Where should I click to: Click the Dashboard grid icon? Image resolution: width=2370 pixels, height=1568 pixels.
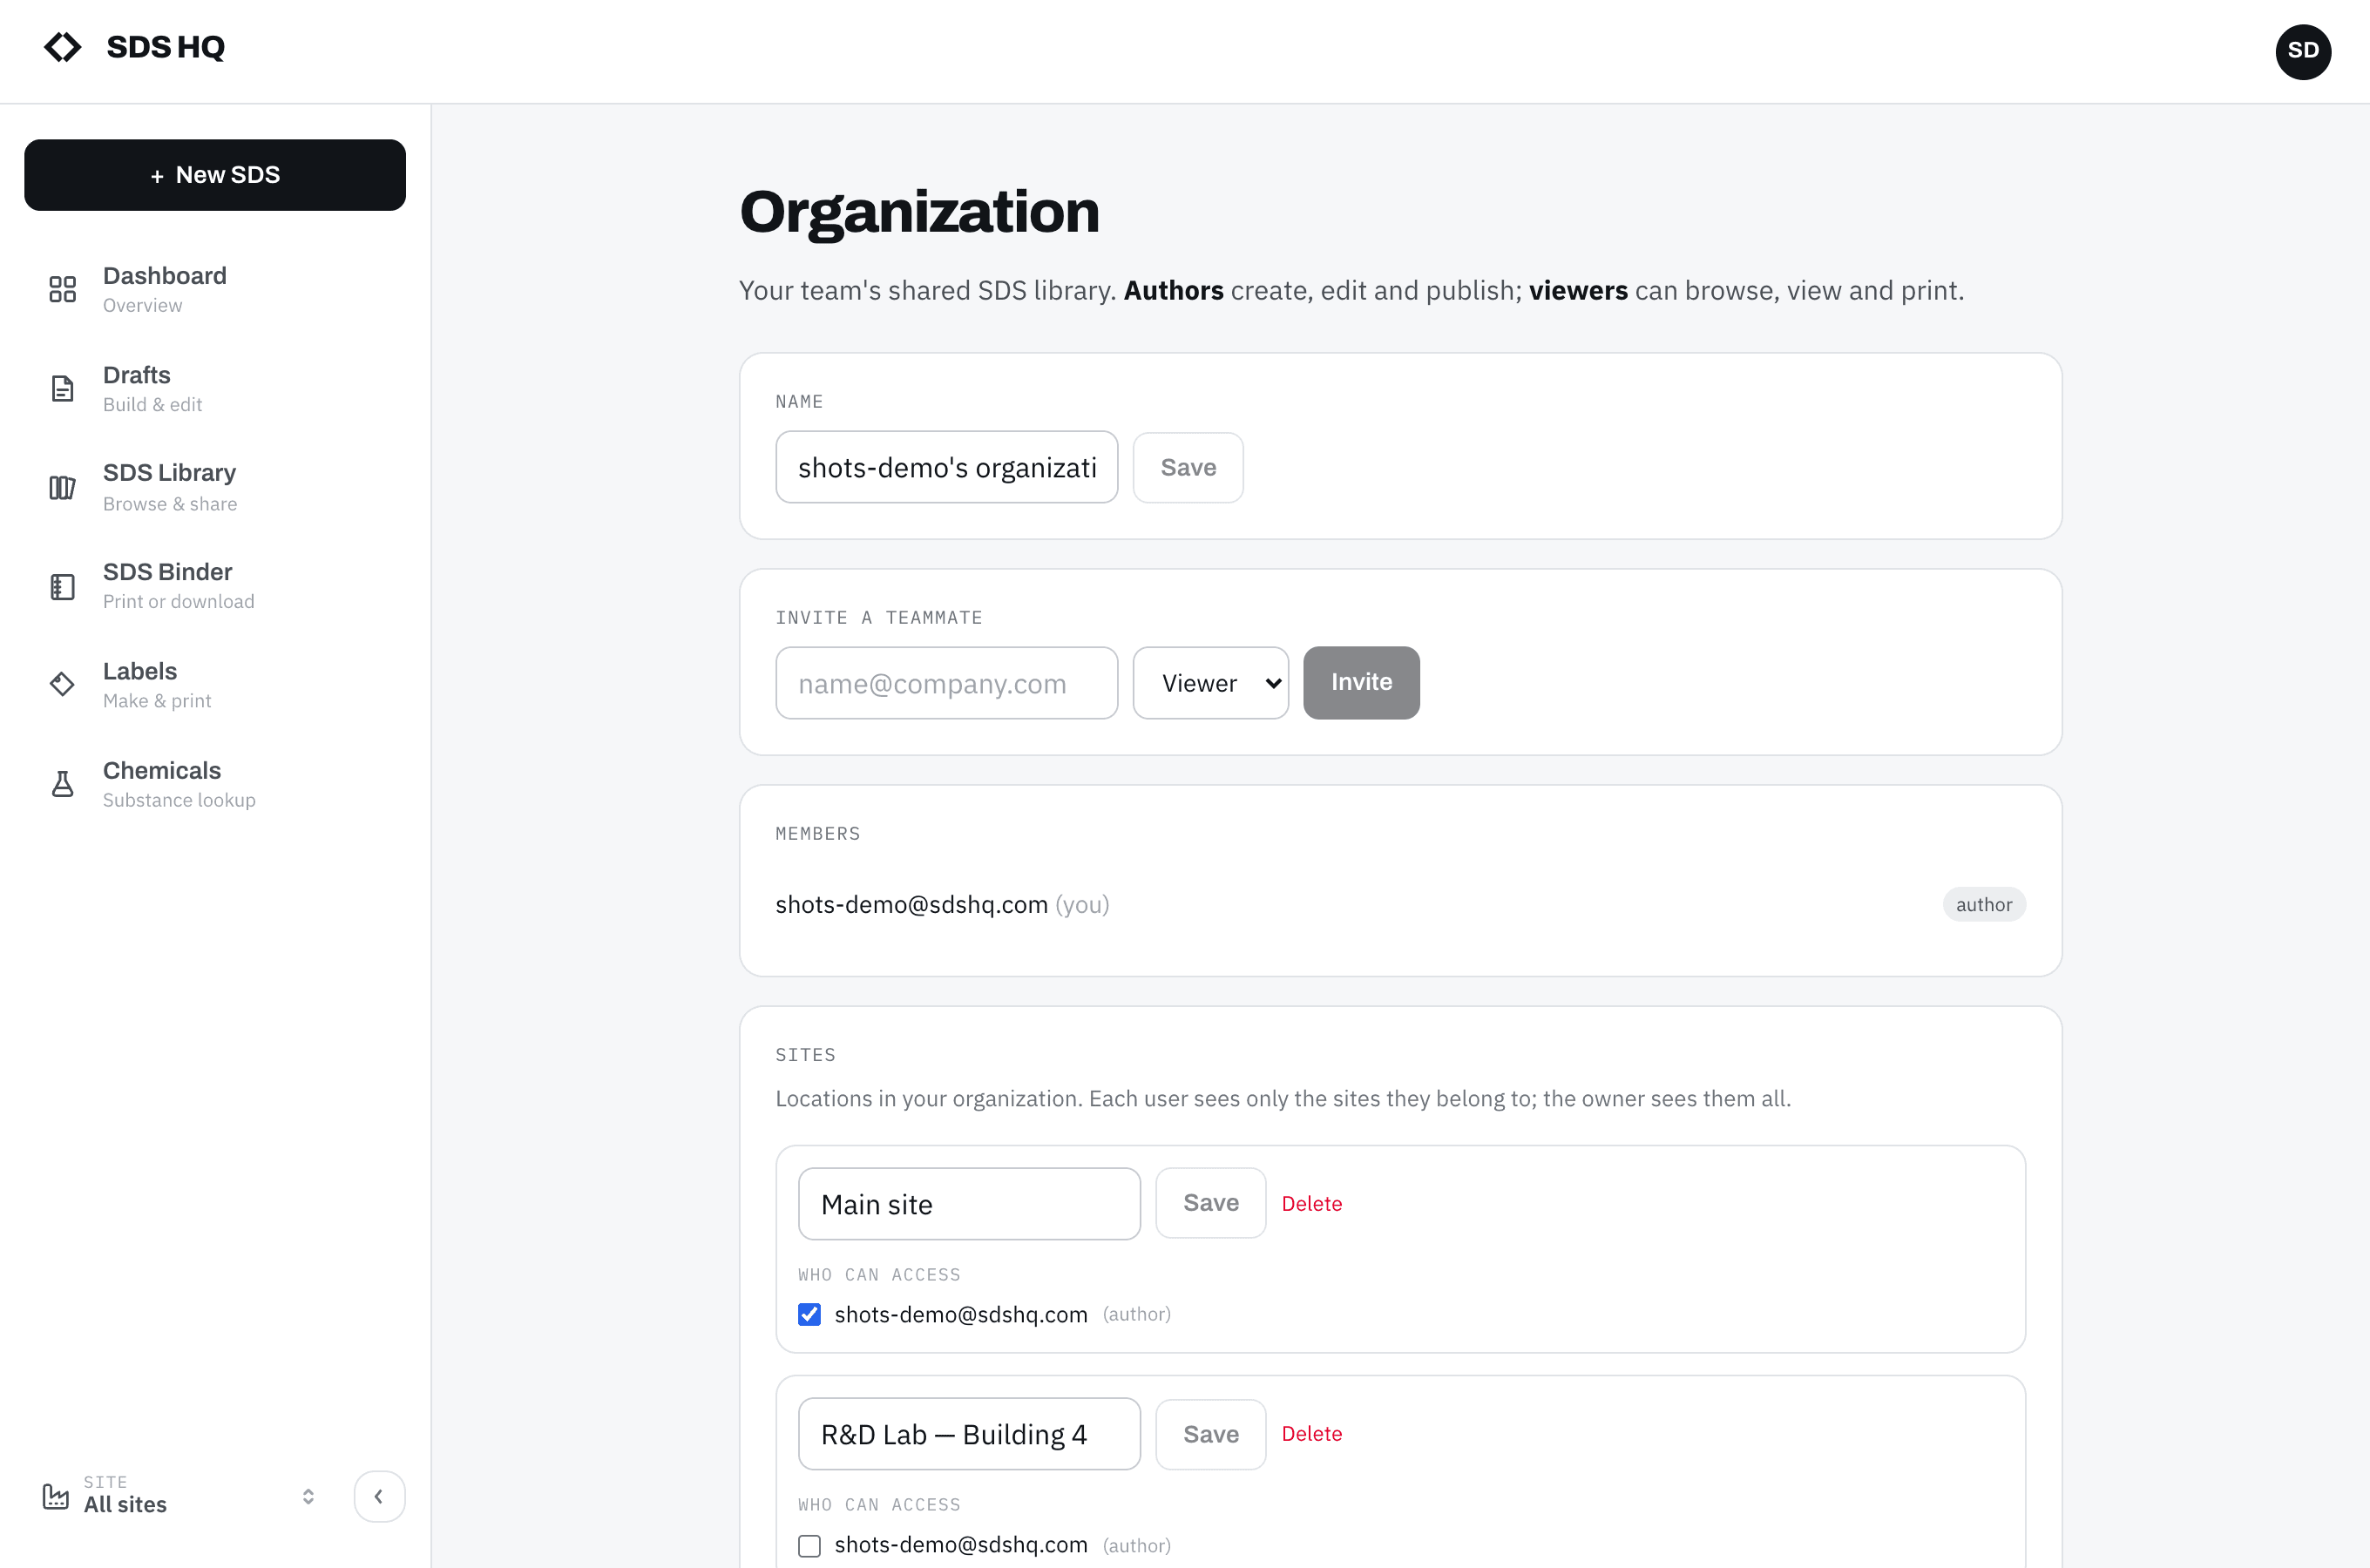[62, 289]
